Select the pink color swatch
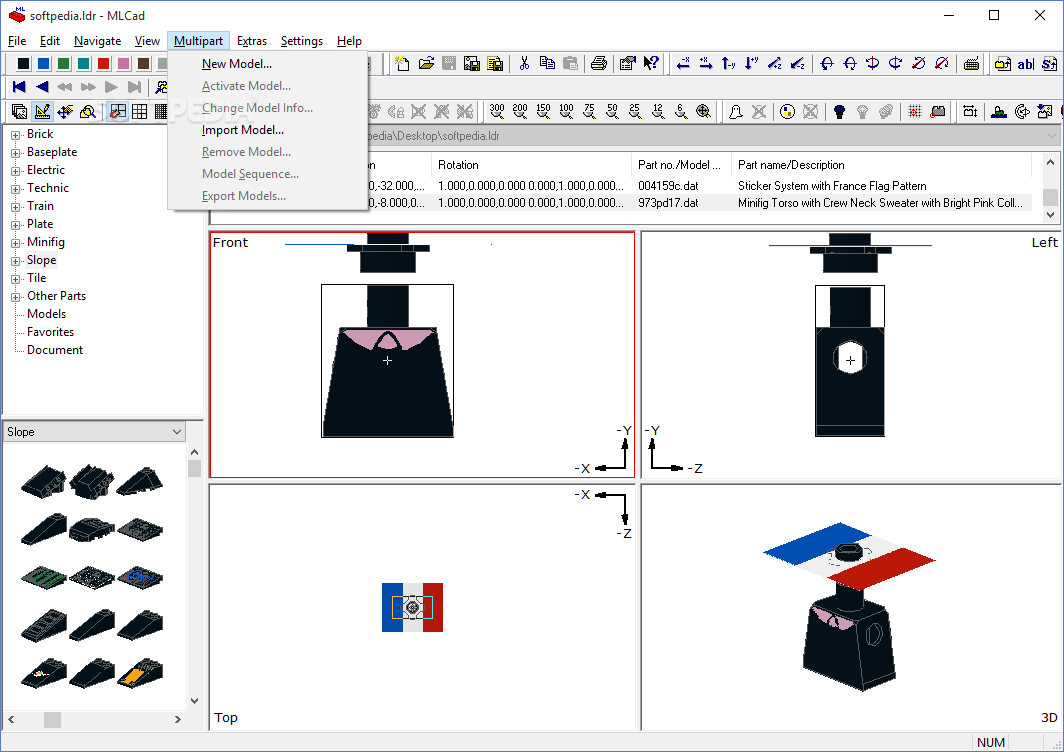This screenshot has width=1064, height=752. point(124,64)
